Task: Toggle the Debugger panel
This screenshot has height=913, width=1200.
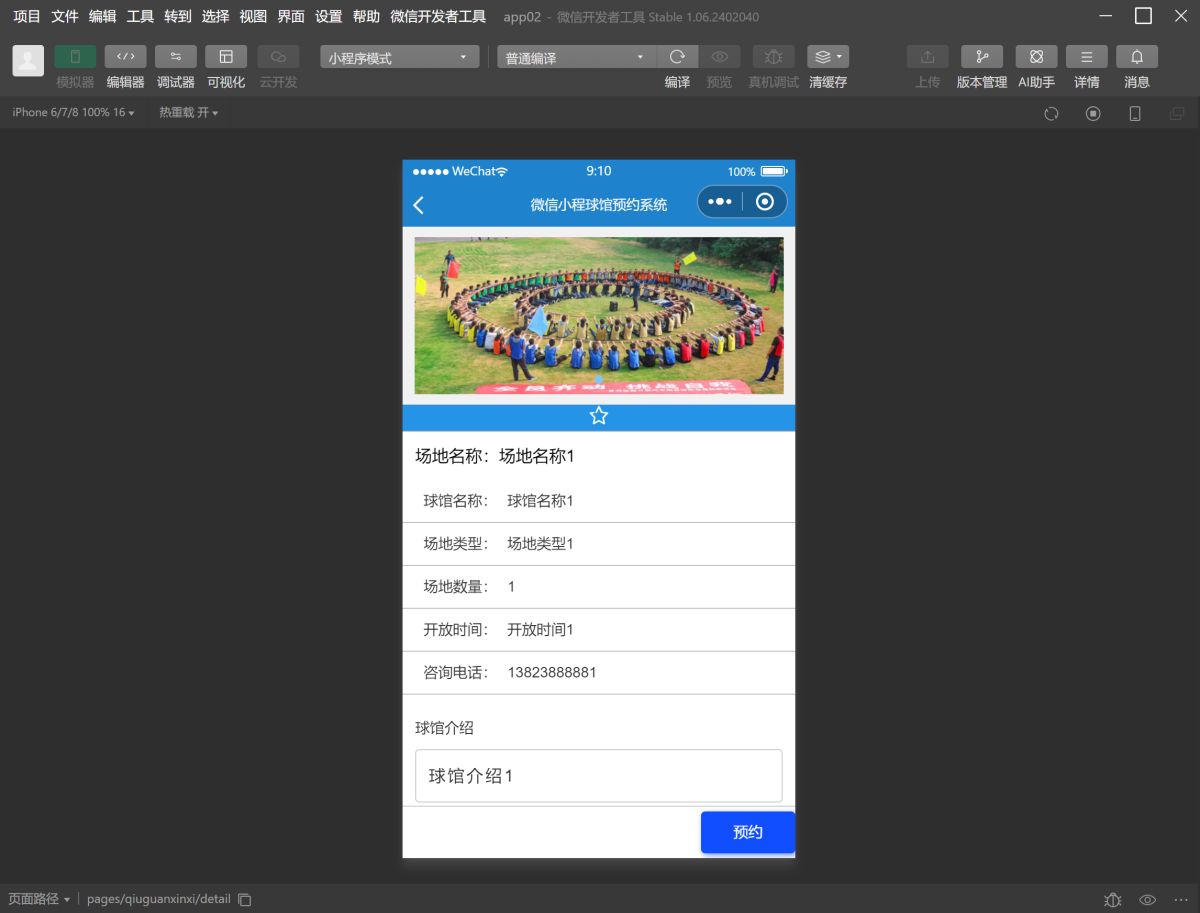Action: click(x=175, y=57)
